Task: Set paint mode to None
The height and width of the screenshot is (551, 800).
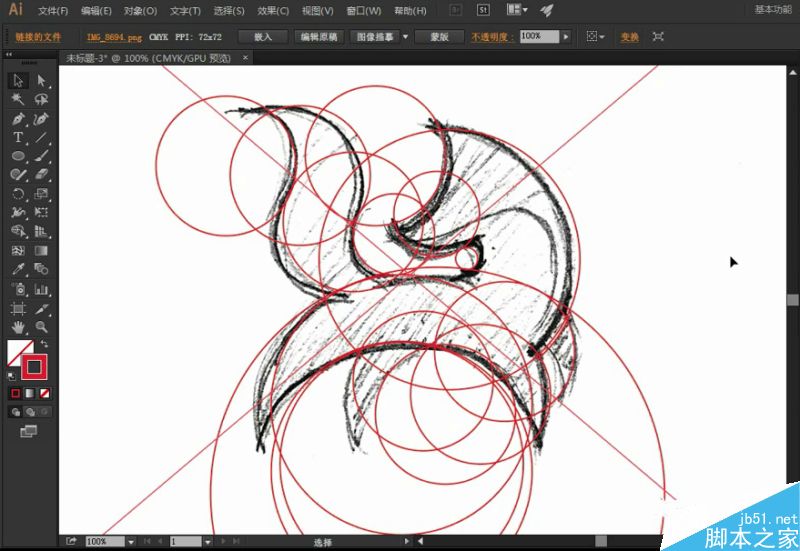Action: coord(44,393)
